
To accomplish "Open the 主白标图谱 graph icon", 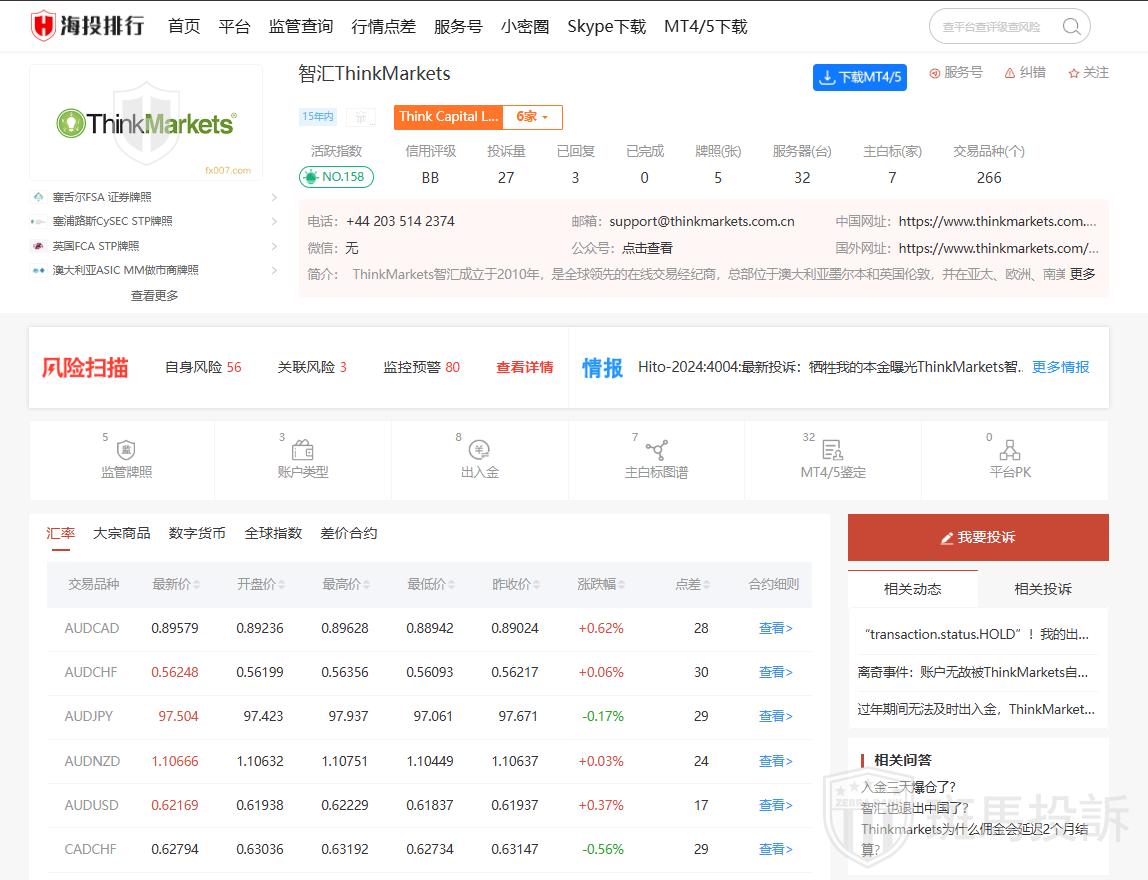I will tap(656, 451).
